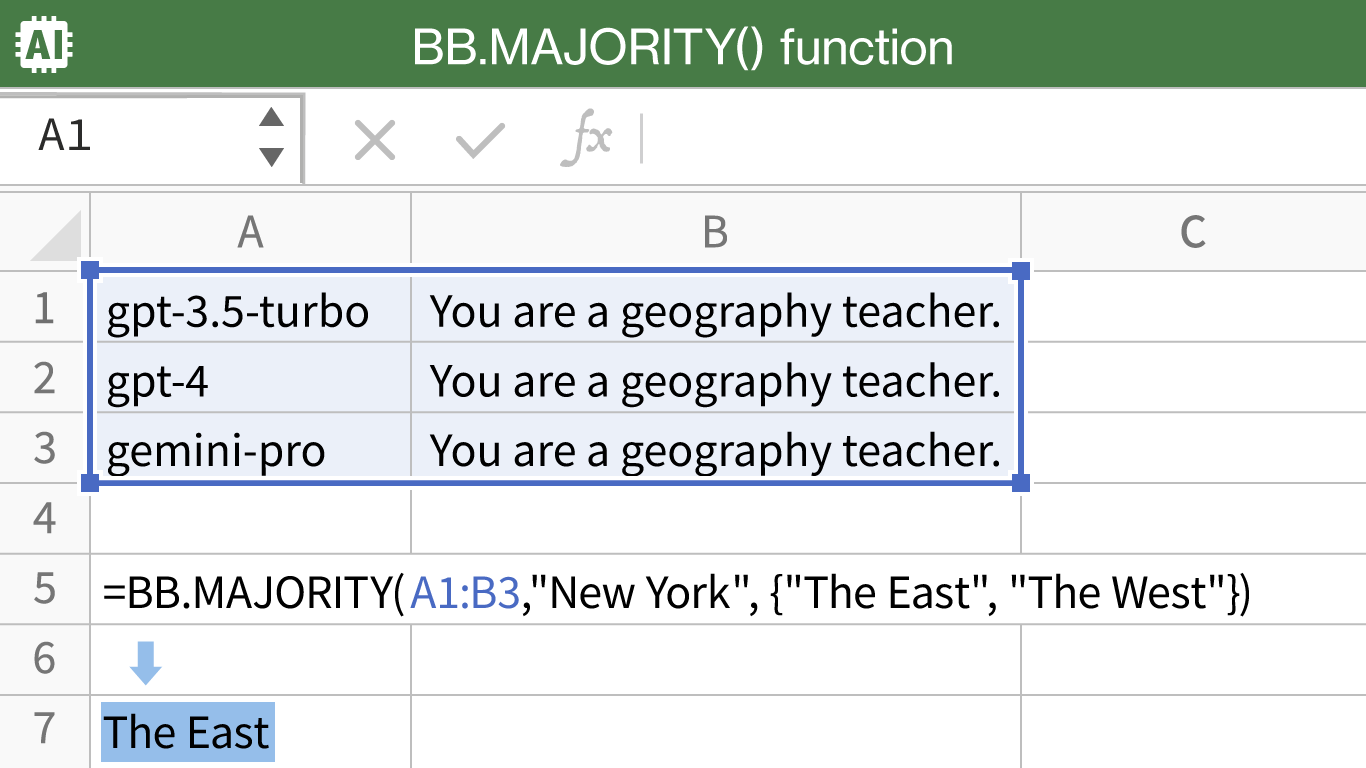This screenshot has height=768, width=1366.
Task: Select column B header
Action: 716,232
